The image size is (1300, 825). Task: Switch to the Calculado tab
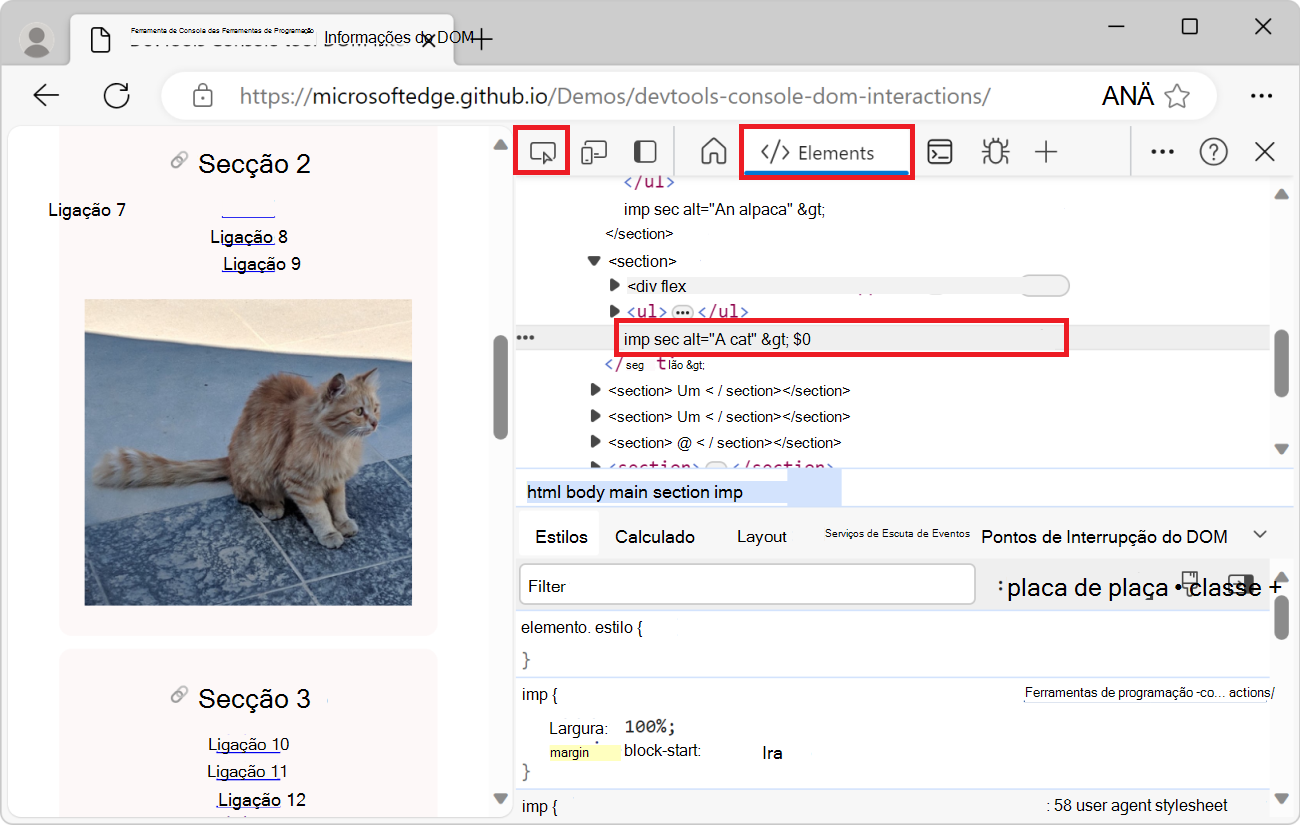pos(655,536)
